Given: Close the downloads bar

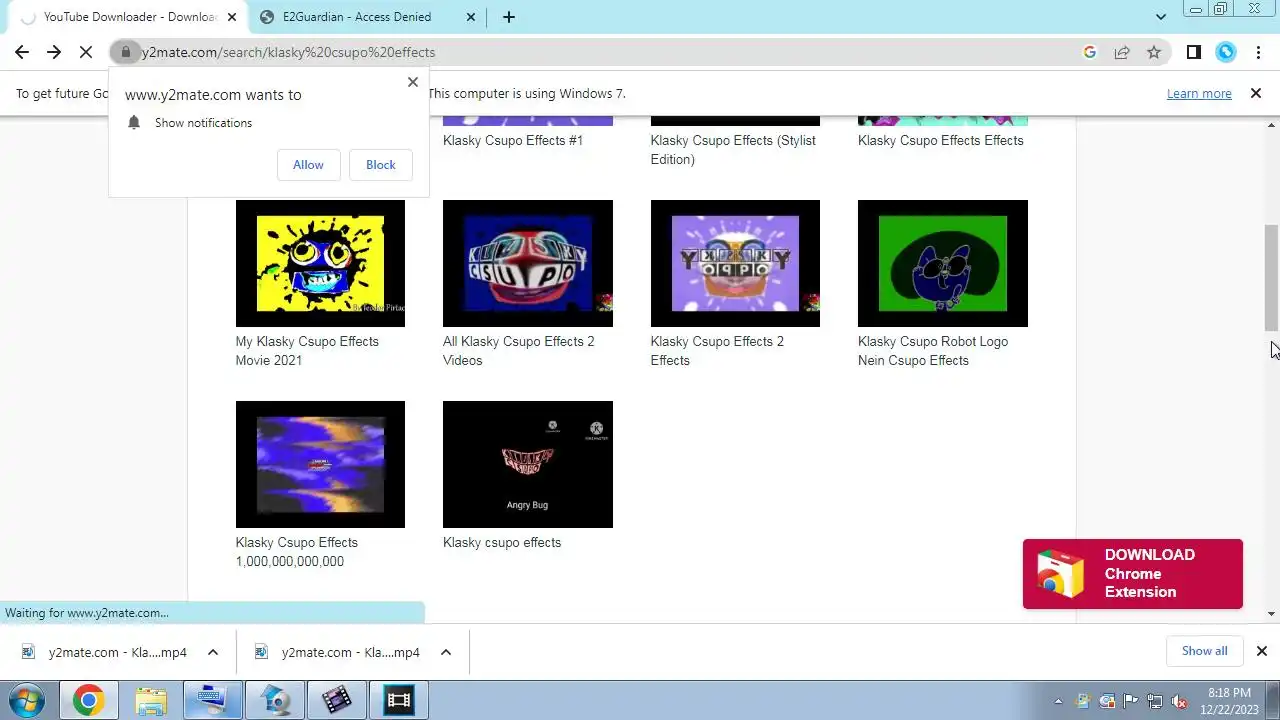Looking at the screenshot, I should click(x=1262, y=651).
